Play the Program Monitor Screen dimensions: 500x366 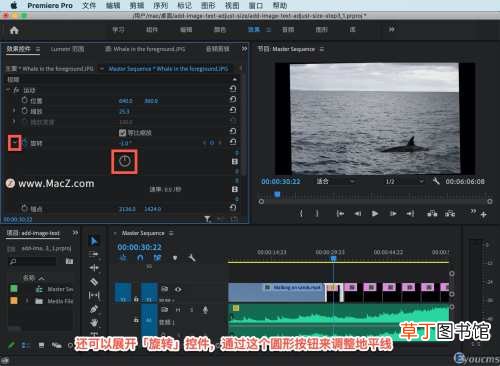coord(375,213)
